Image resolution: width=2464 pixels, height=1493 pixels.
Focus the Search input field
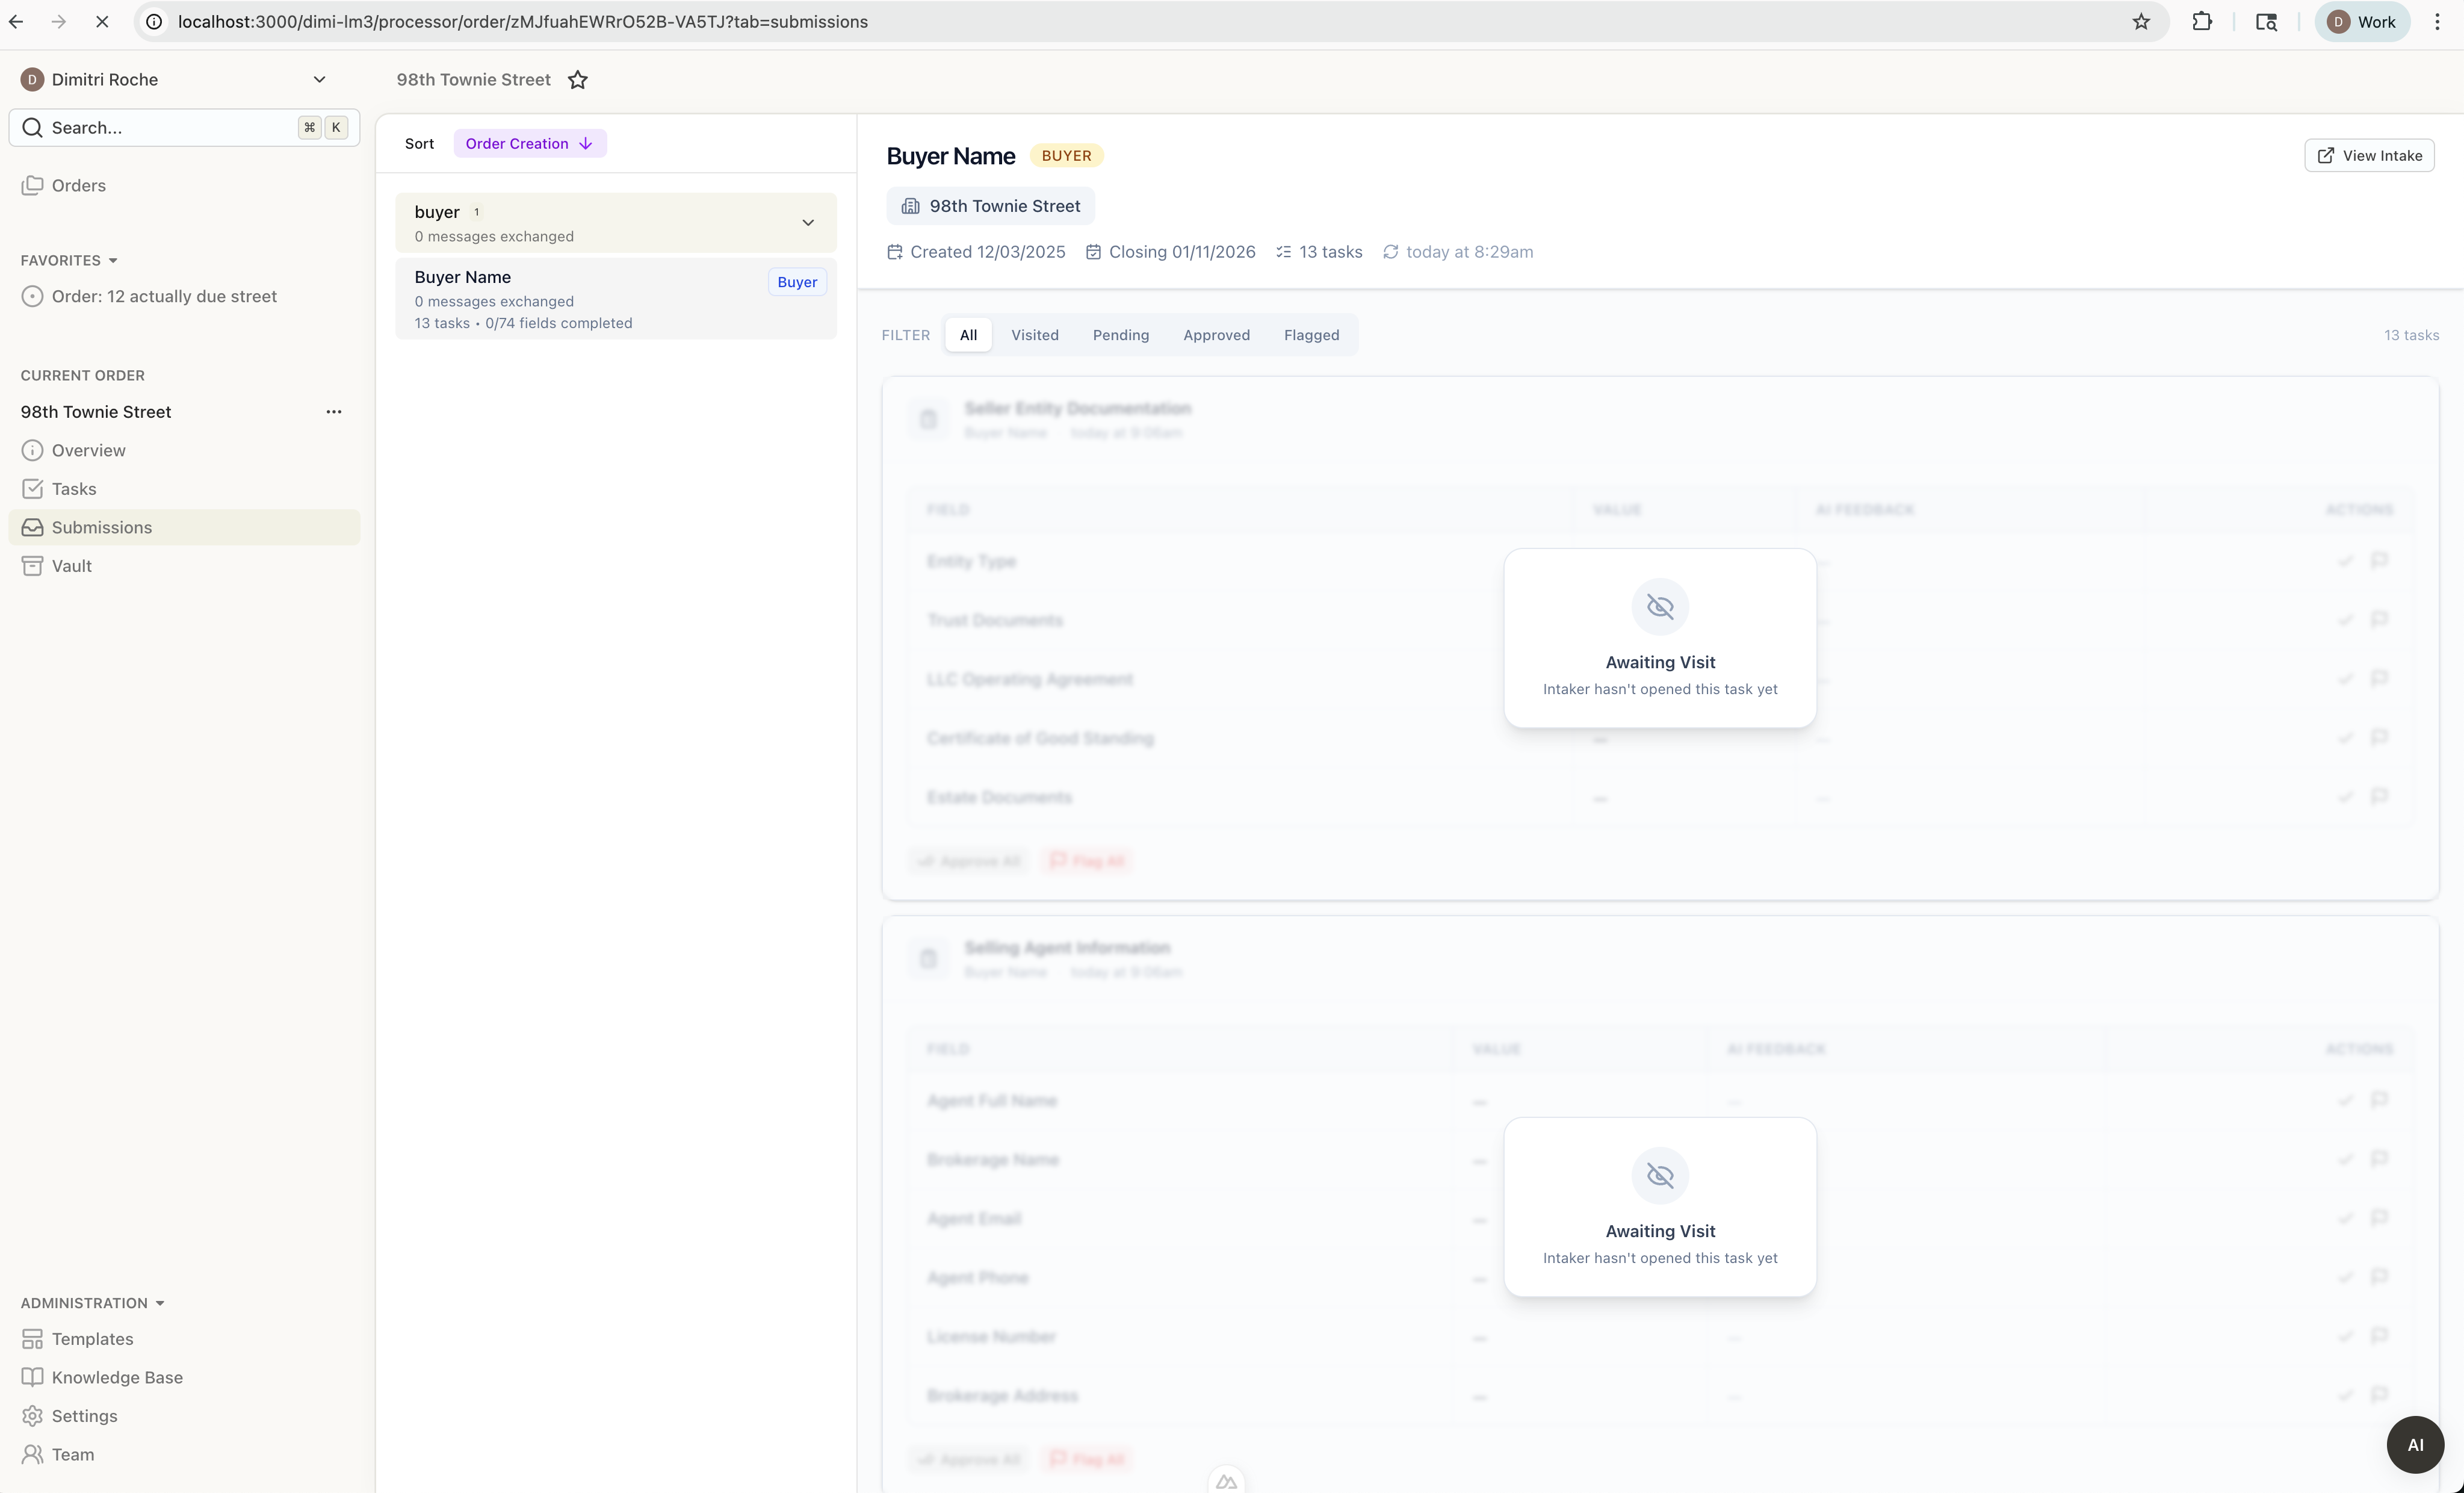click(170, 128)
